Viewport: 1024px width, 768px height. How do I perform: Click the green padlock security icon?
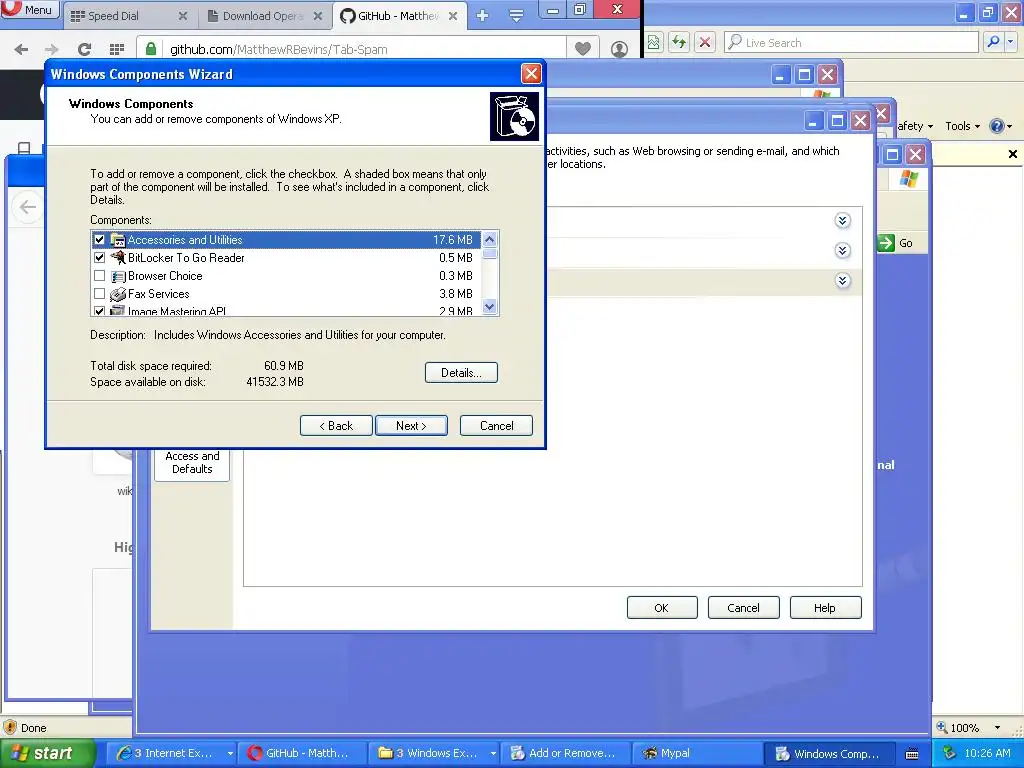(x=151, y=49)
